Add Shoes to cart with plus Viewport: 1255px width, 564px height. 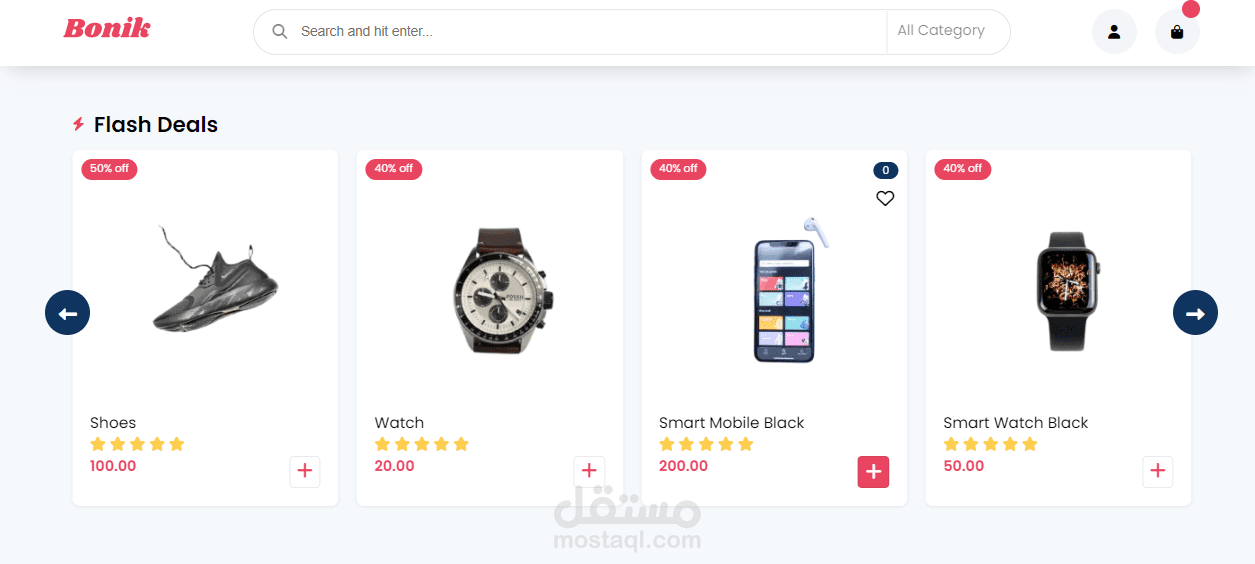point(305,472)
